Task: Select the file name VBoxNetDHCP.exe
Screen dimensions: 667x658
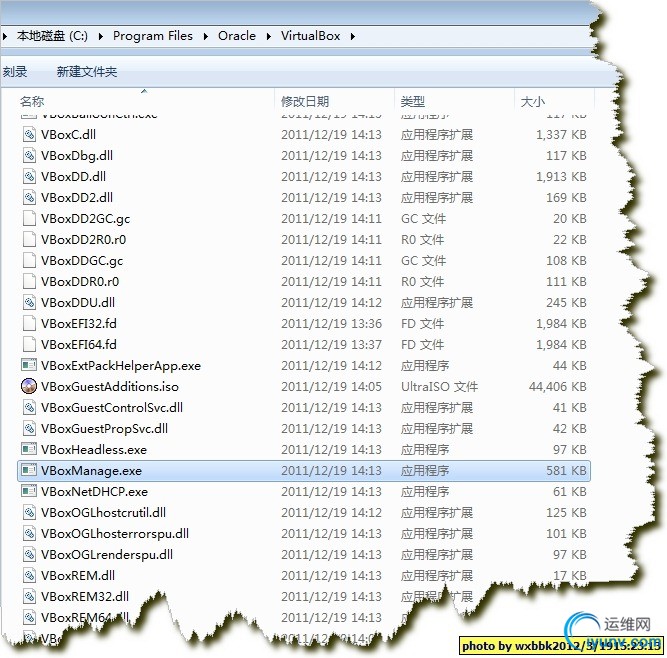Action: pyautogui.click(x=94, y=492)
